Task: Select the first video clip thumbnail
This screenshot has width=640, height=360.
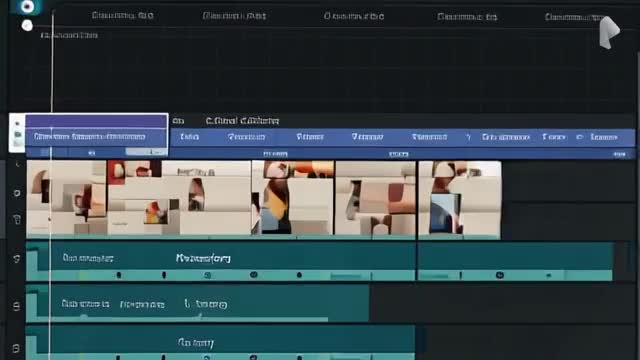Action: coord(67,198)
